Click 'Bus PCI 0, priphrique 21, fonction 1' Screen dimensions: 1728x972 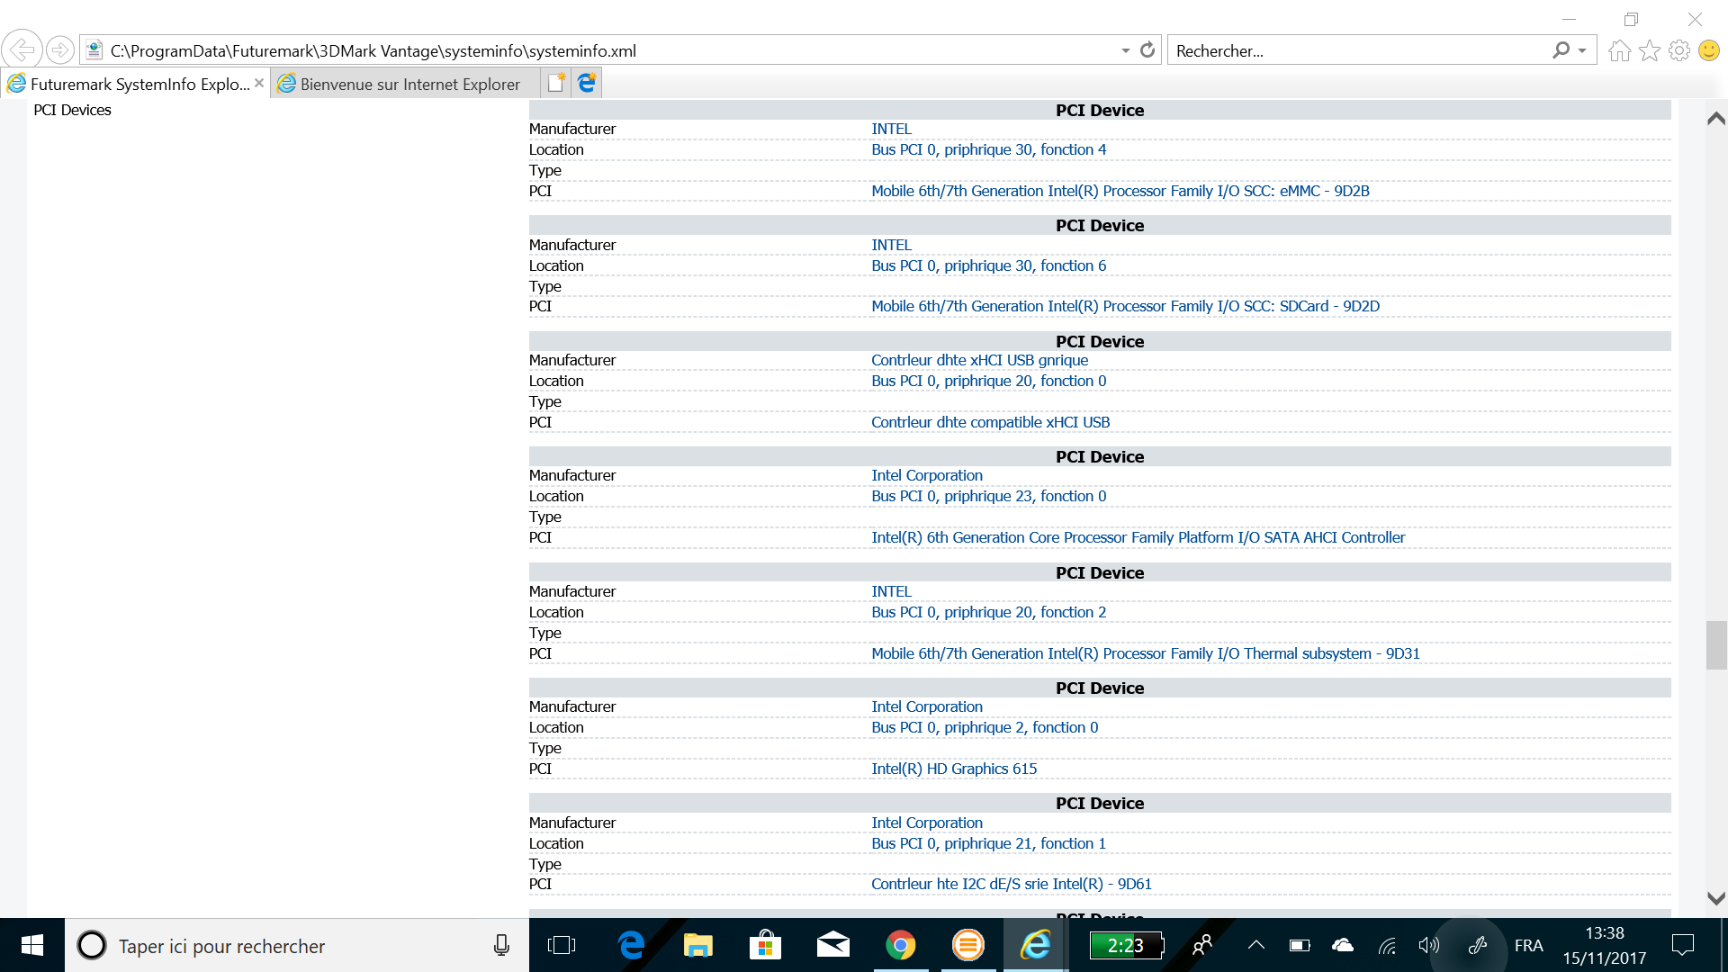[x=989, y=844]
